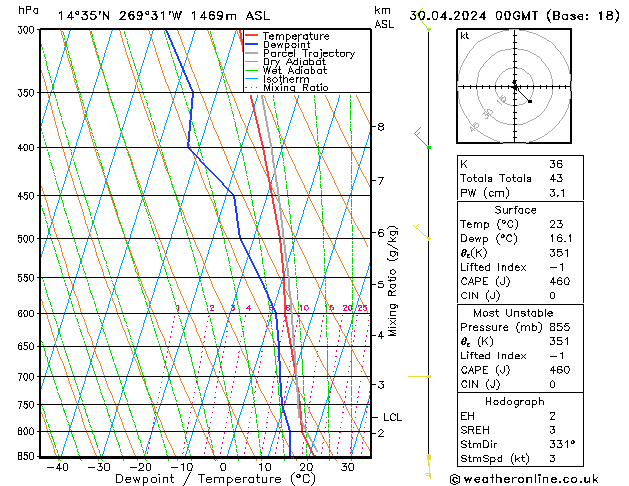The height and width of the screenshot is (486, 629).
Task: Click the K index value 36
Action: pyautogui.click(x=556, y=164)
